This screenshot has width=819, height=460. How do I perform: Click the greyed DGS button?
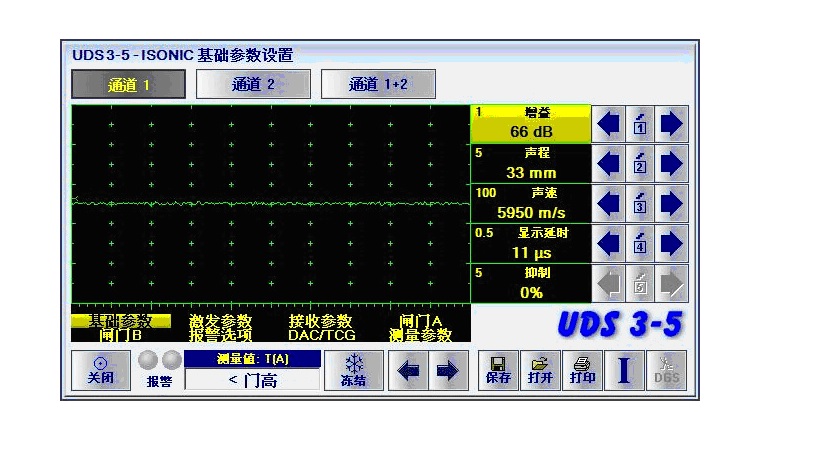pyautogui.click(x=666, y=371)
